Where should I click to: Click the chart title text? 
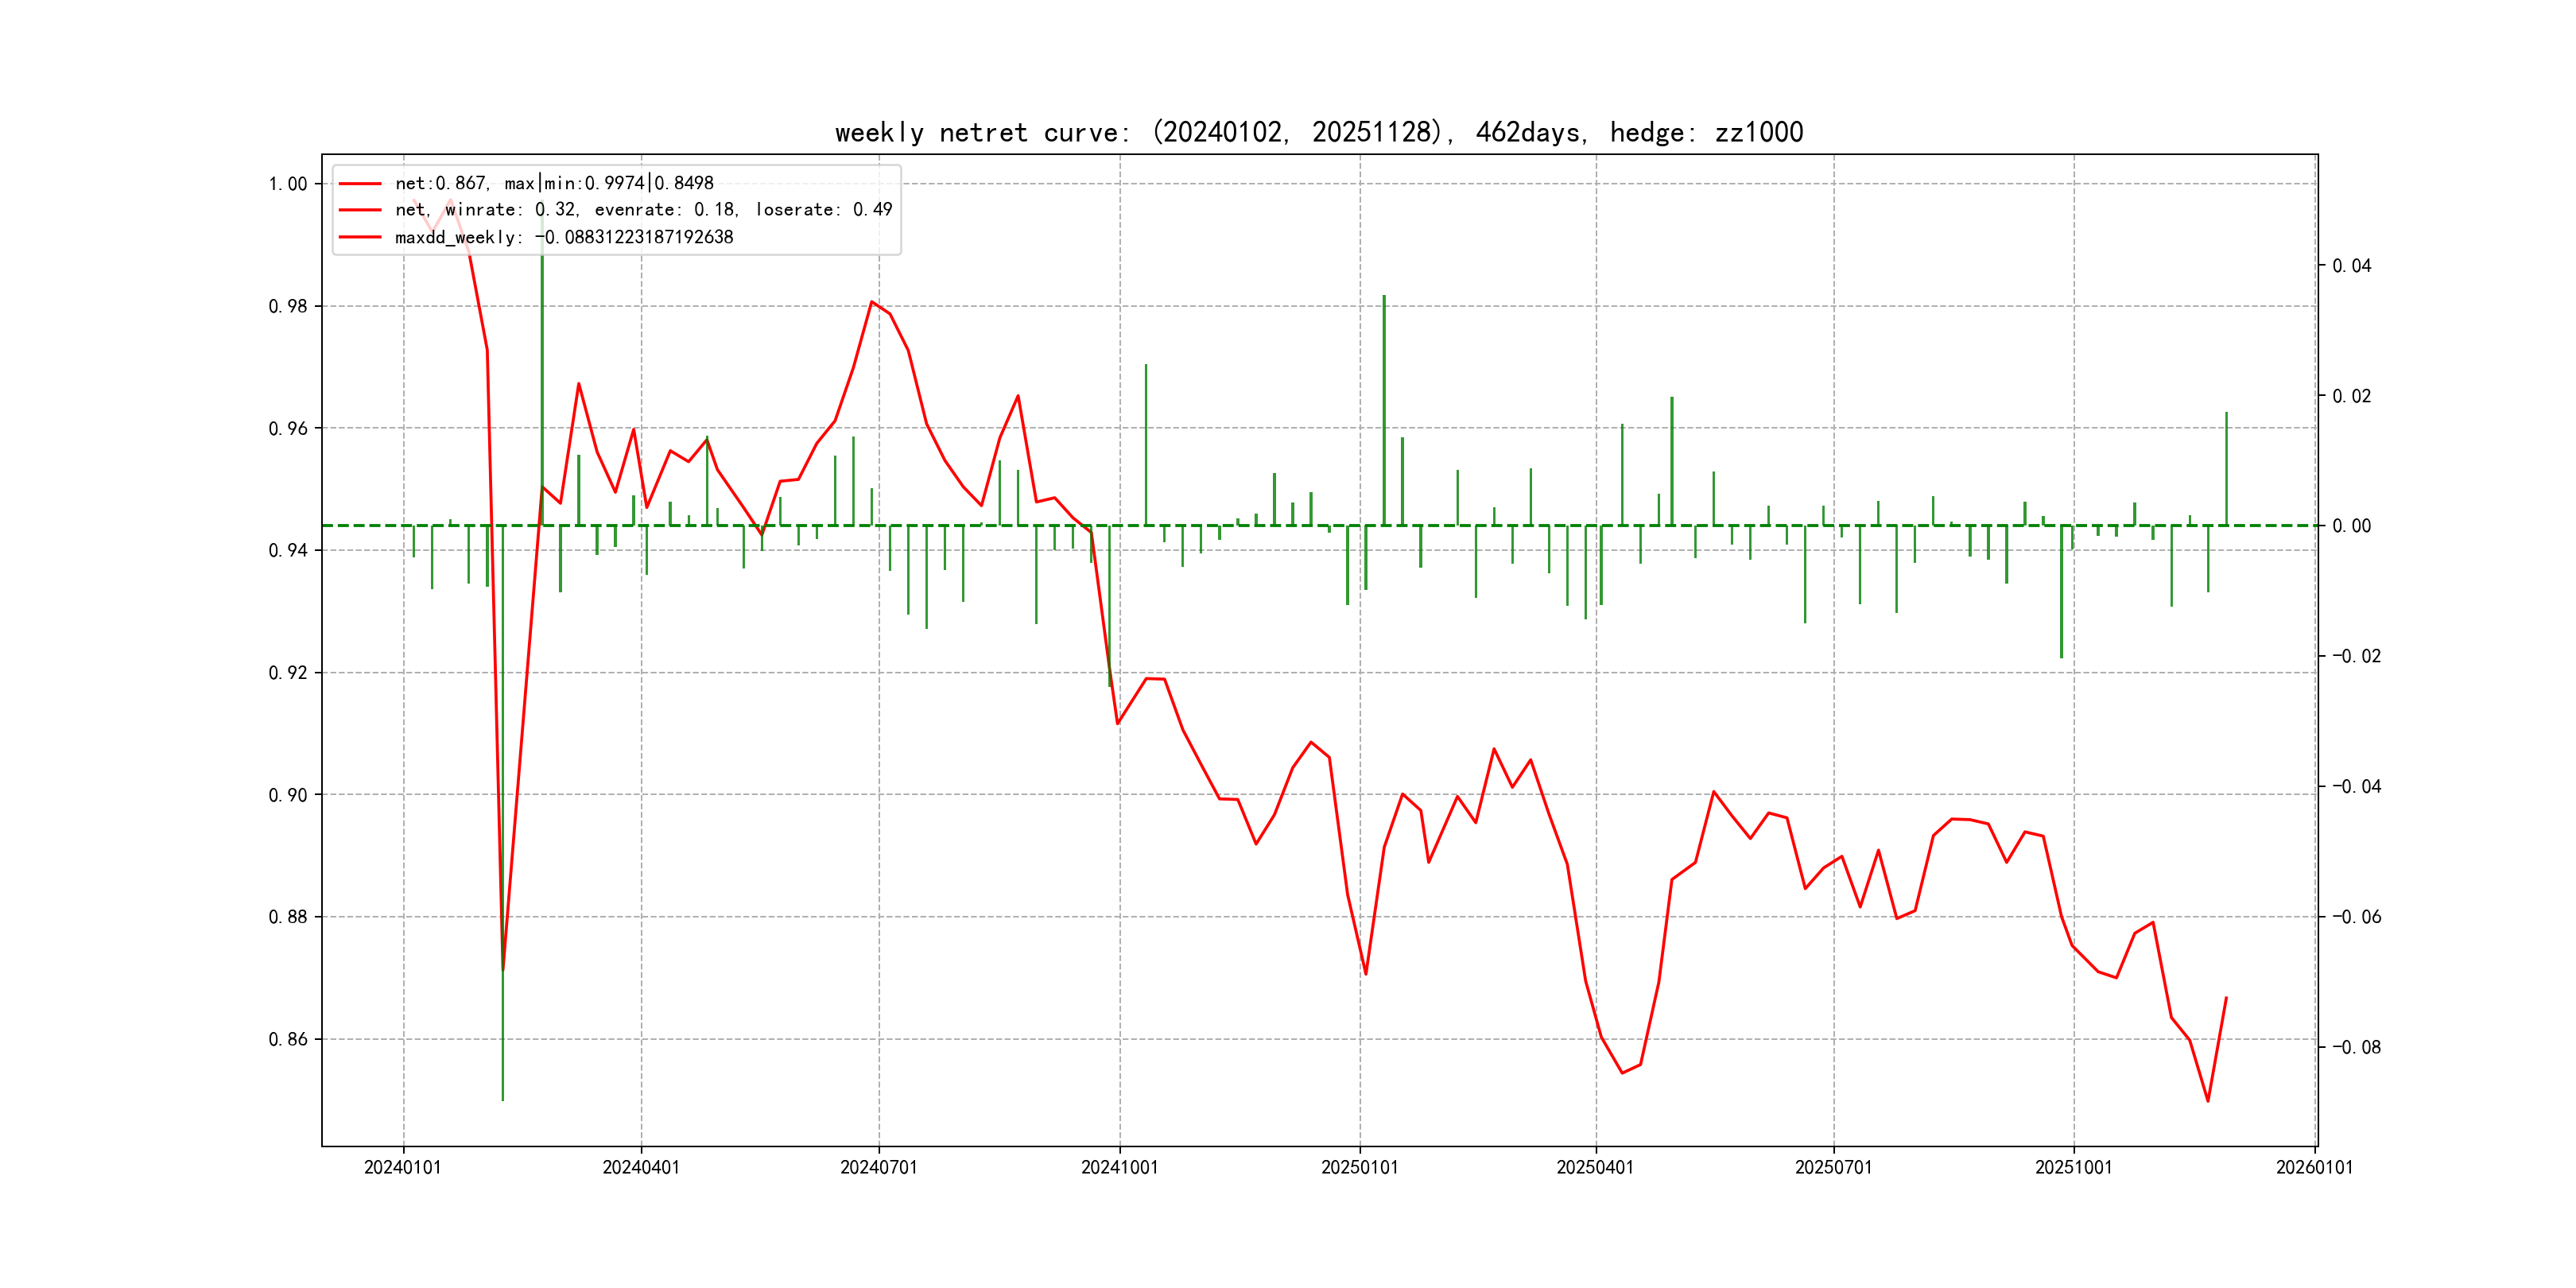pos(1318,132)
